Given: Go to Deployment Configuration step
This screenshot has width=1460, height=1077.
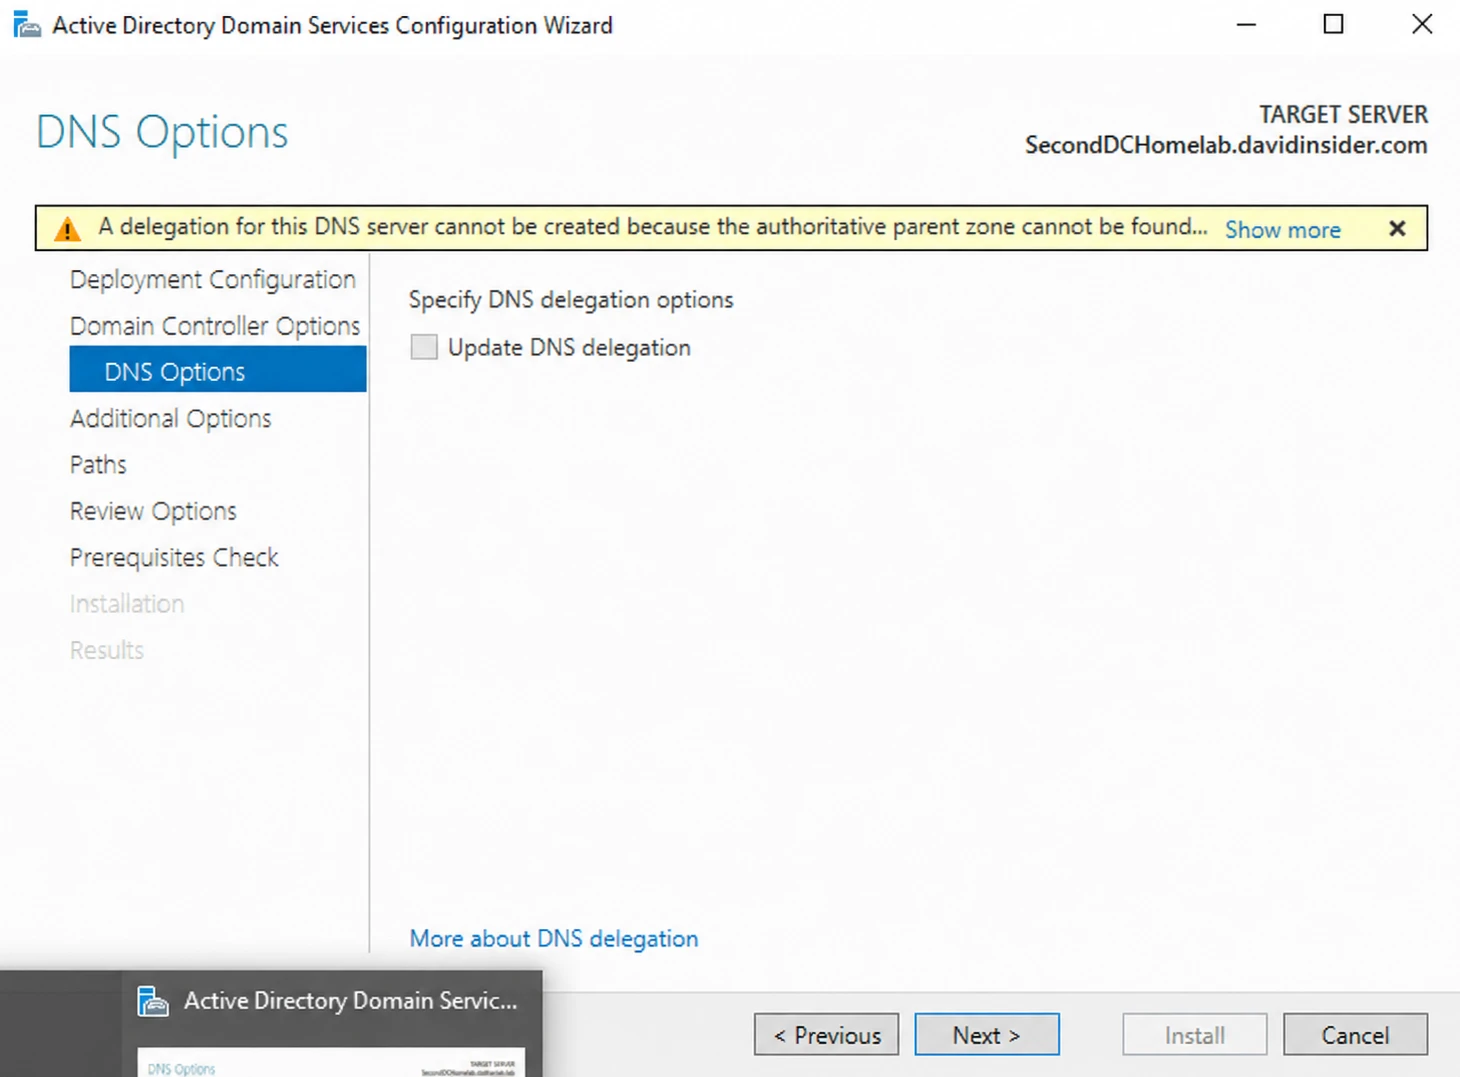Looking at the screenshot, I should tap(212, 279).
